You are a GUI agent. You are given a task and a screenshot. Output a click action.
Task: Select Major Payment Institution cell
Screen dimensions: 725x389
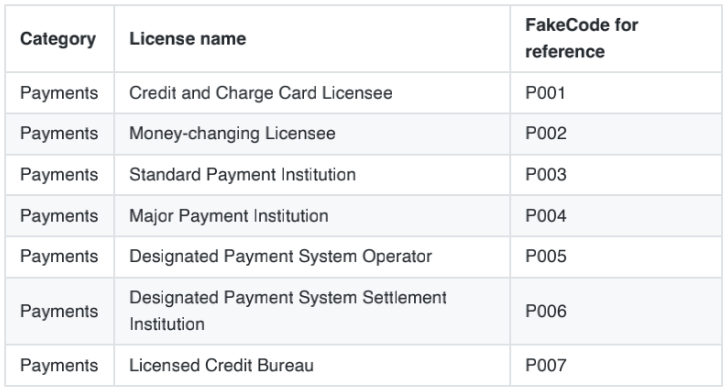click(x=312, y=216)
